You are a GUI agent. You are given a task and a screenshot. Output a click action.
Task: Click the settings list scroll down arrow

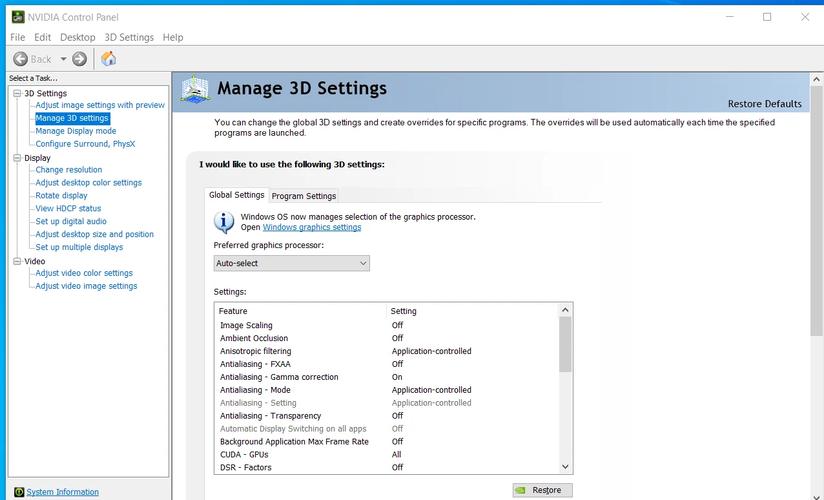point(565,467)
